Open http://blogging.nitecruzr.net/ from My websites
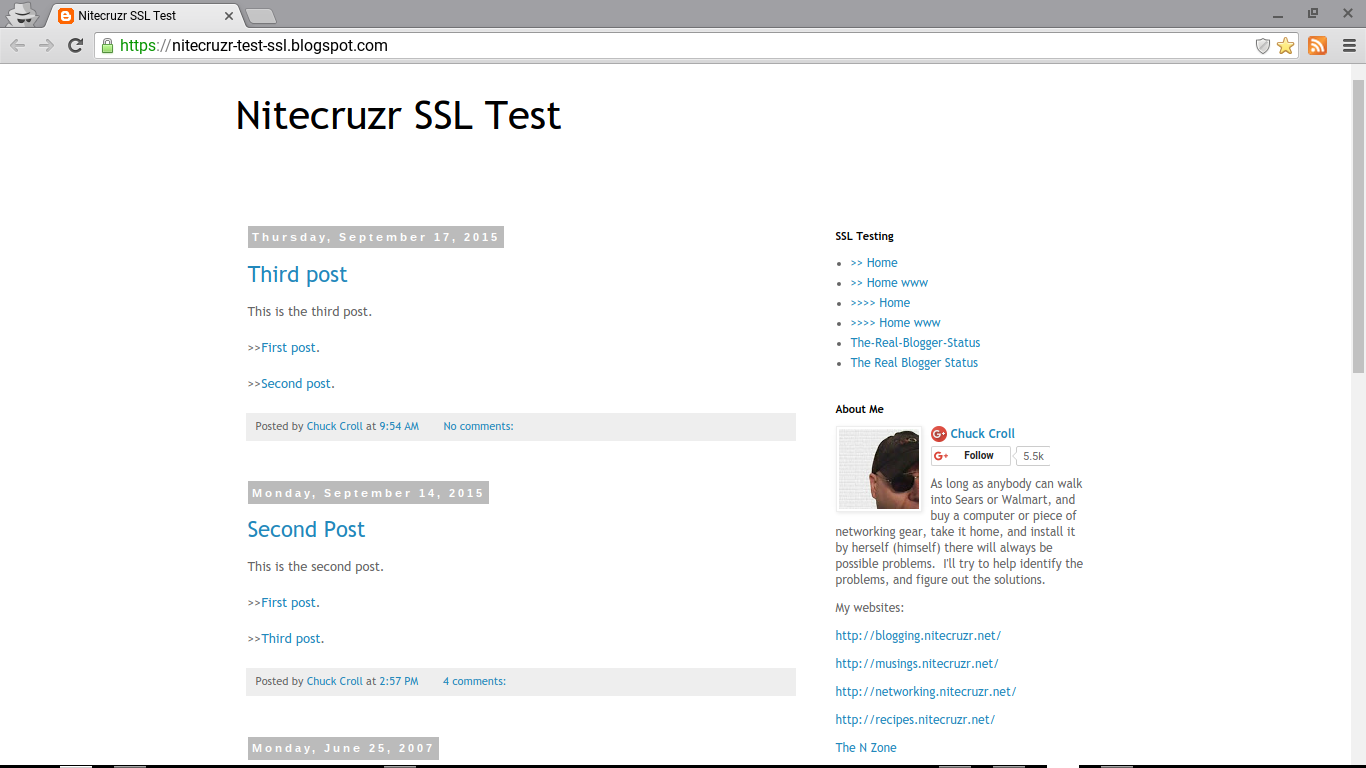 (918, 635)
